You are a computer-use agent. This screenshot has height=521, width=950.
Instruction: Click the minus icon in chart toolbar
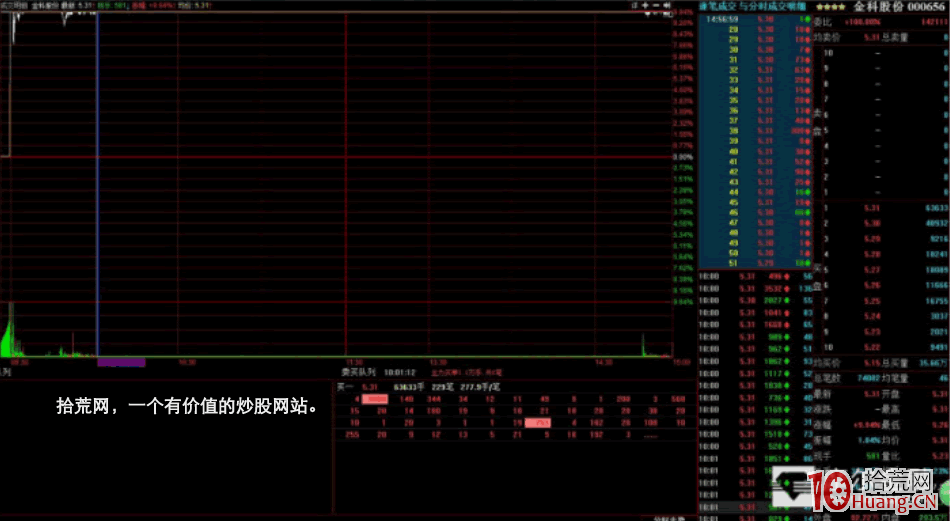656,5
